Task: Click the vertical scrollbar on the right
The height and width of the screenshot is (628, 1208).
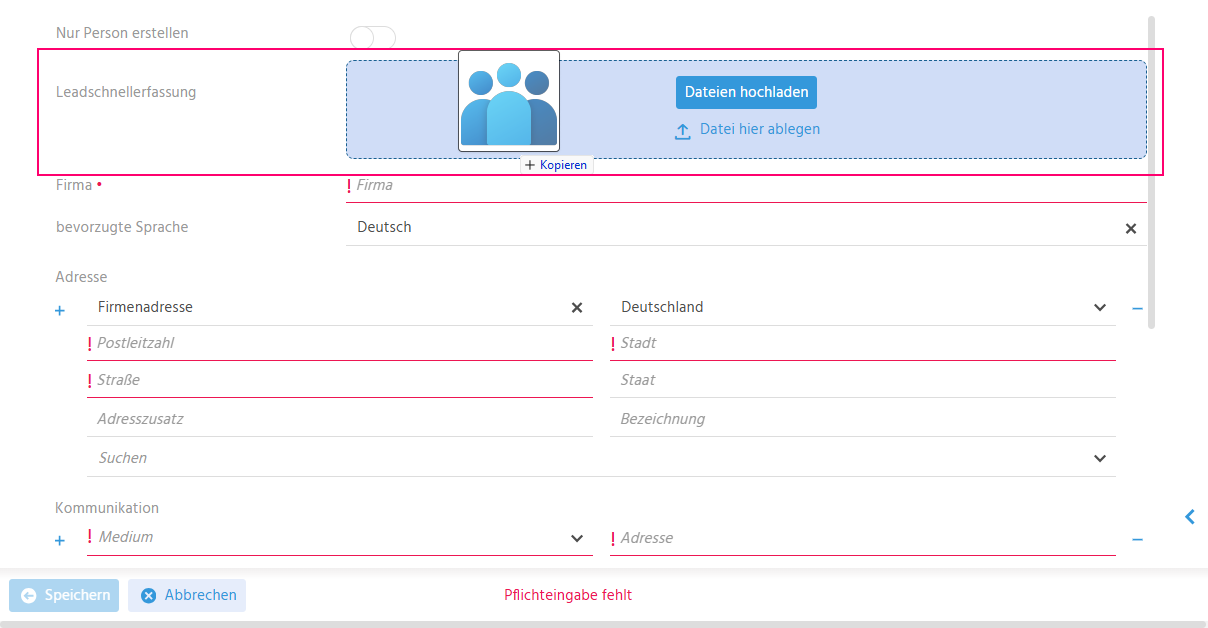Action: 1152,172
